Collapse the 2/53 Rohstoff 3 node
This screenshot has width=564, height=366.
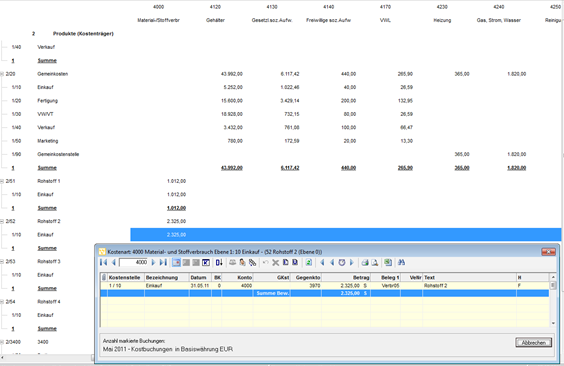tap(2, 262)
